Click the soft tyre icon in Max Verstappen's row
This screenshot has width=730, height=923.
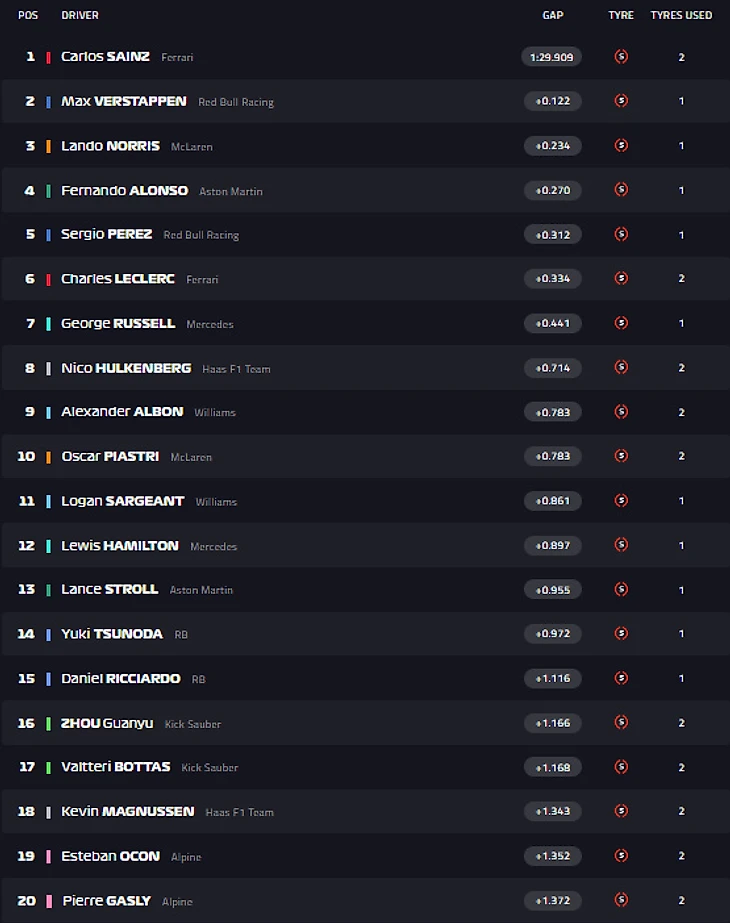tap(621, 101)
